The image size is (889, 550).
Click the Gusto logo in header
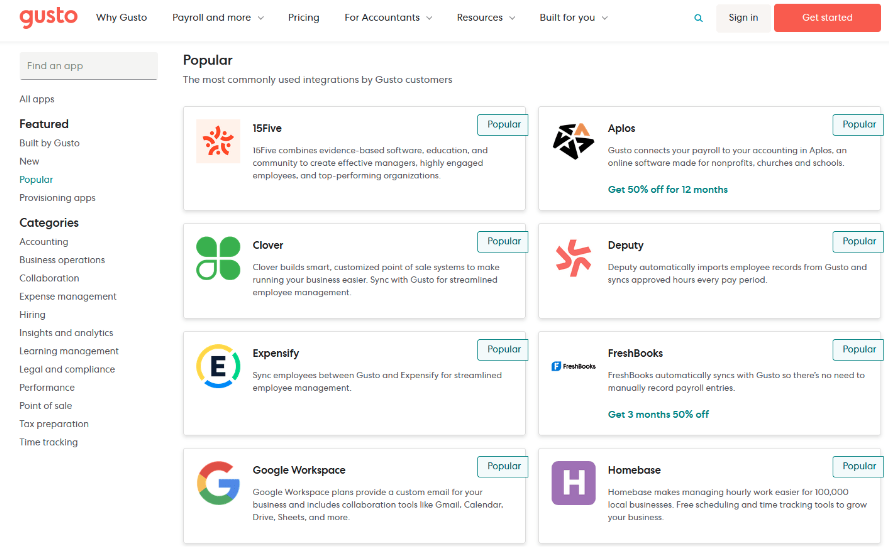pos(48,17)
